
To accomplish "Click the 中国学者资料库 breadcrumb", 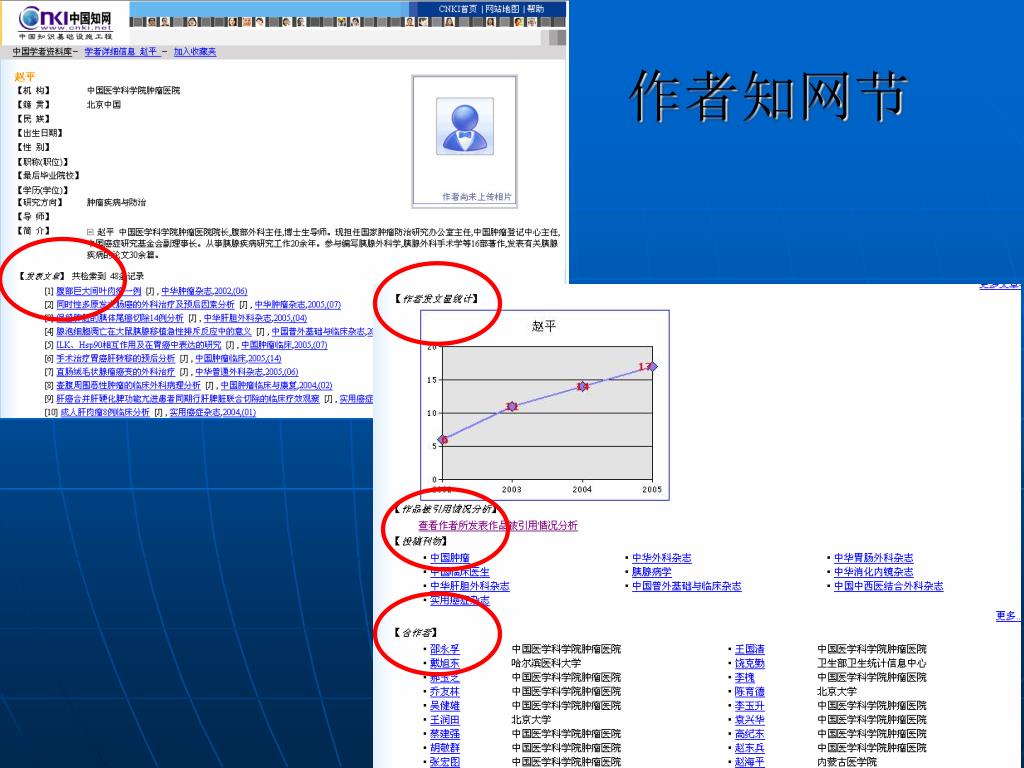I will point(42,52).
